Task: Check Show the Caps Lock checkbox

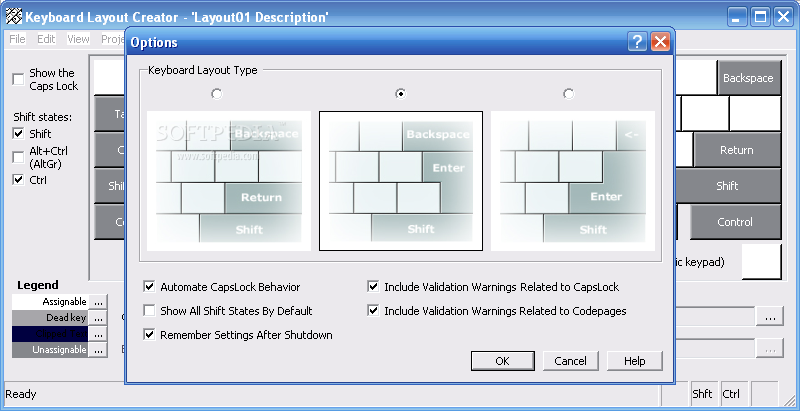Action: coord(18,79)
